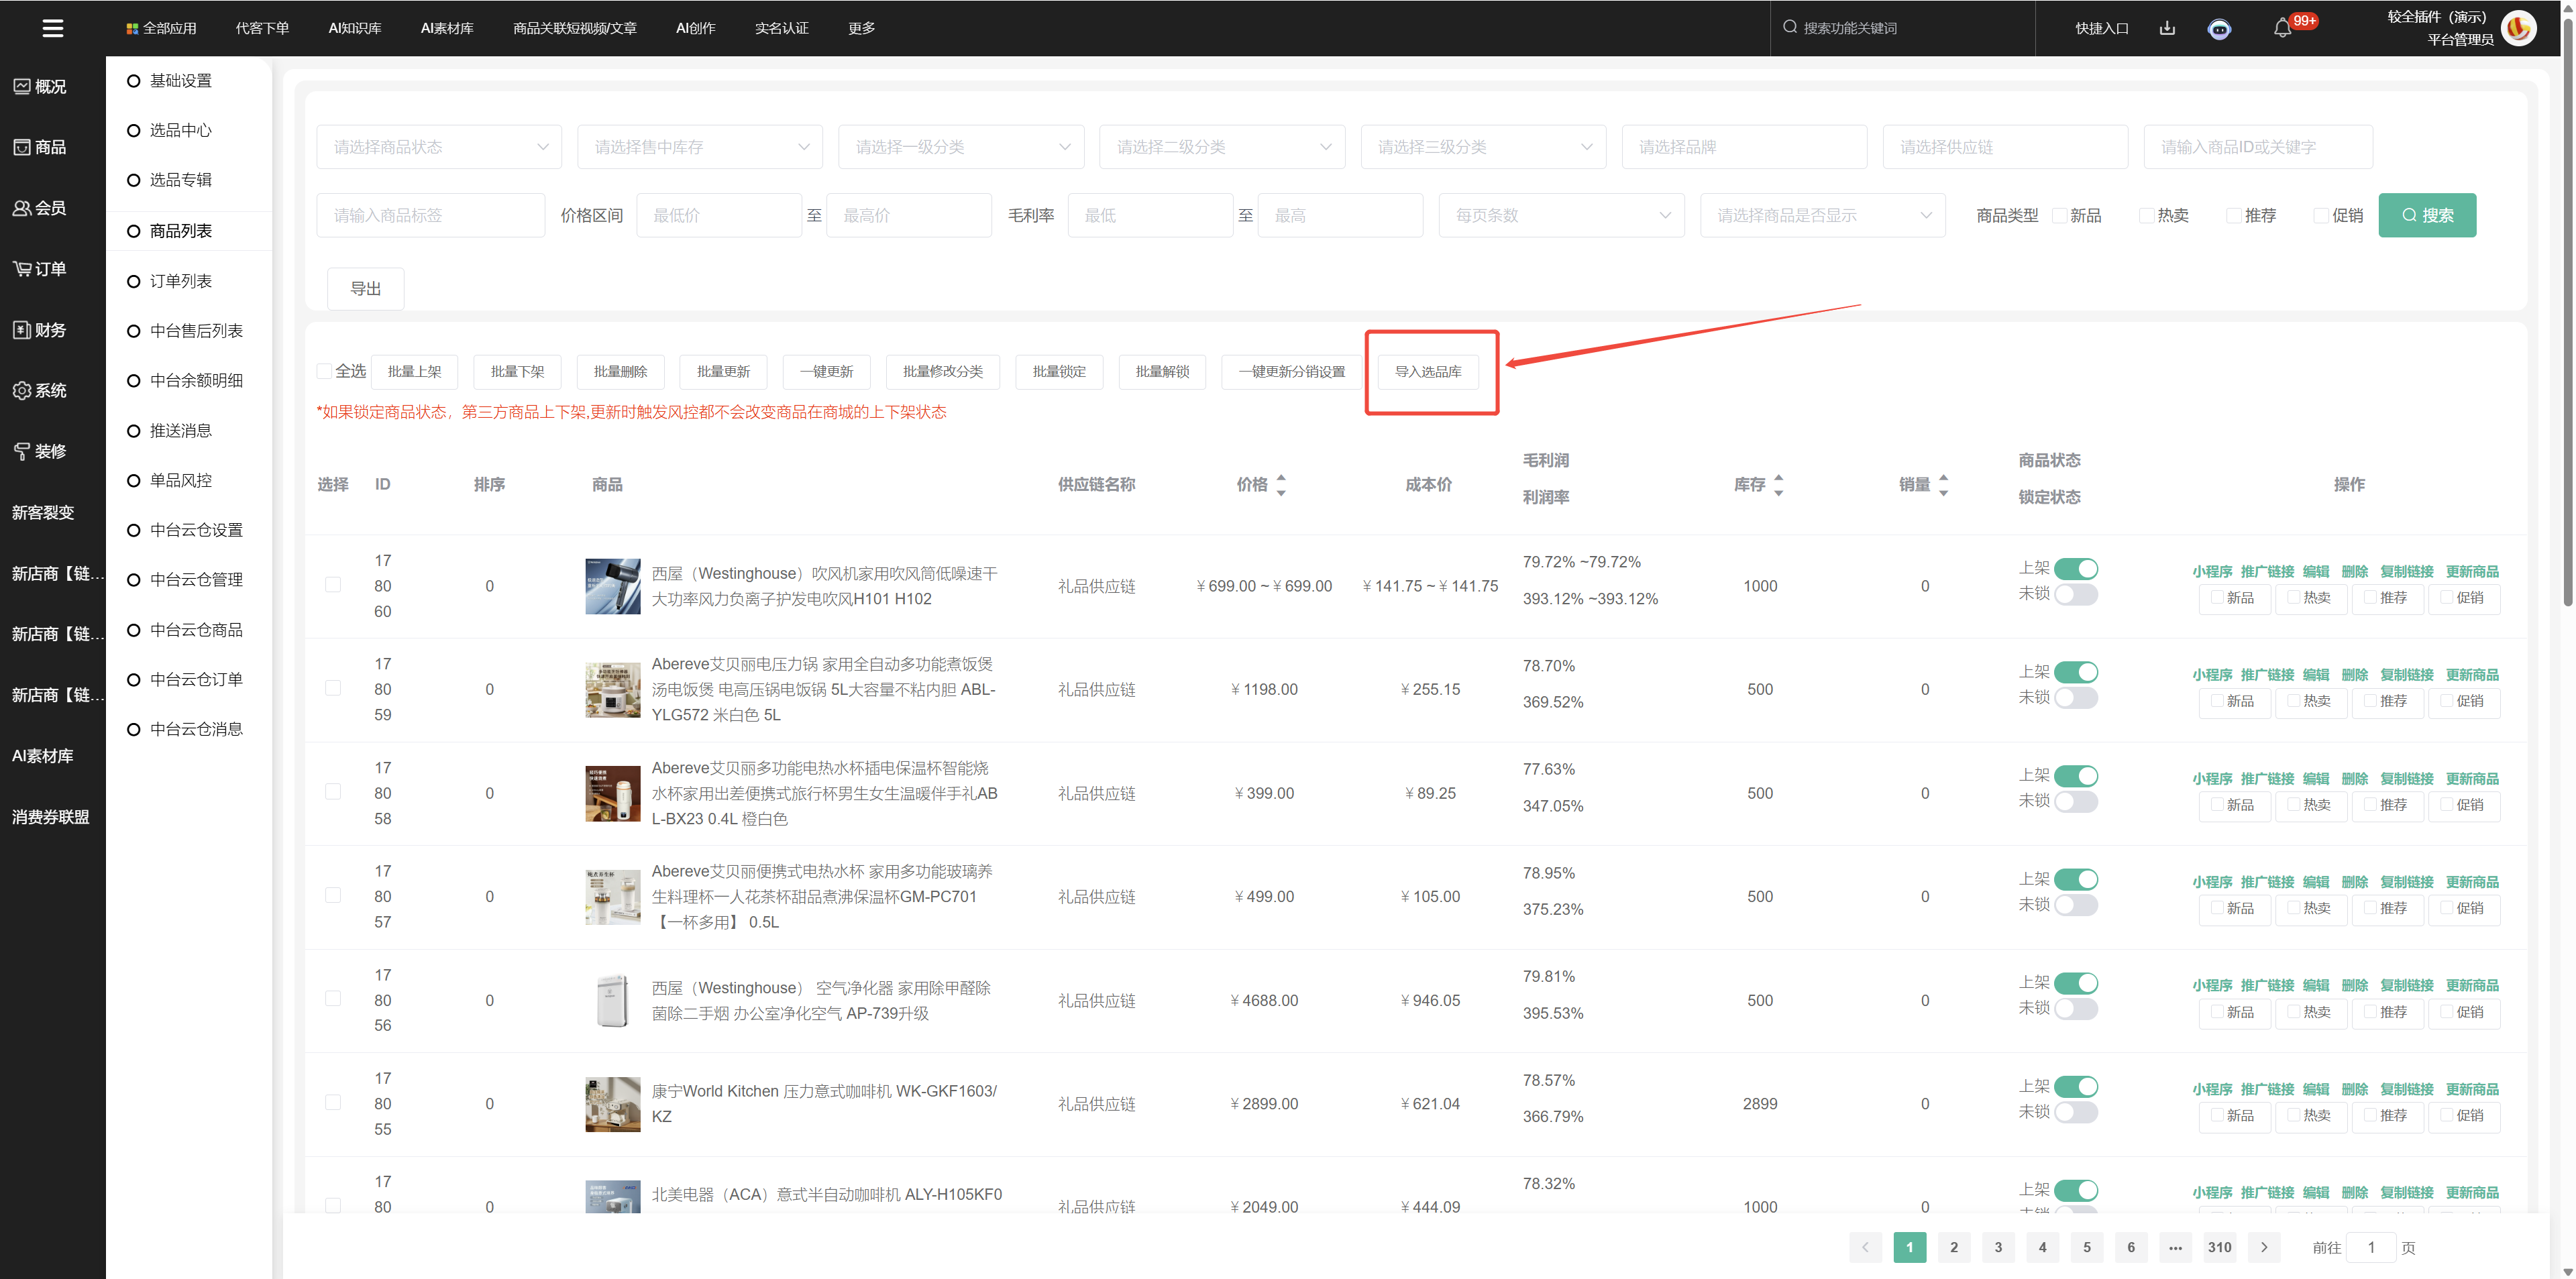Open the 订单 cart sidebar icon

(x=38, y=269)
